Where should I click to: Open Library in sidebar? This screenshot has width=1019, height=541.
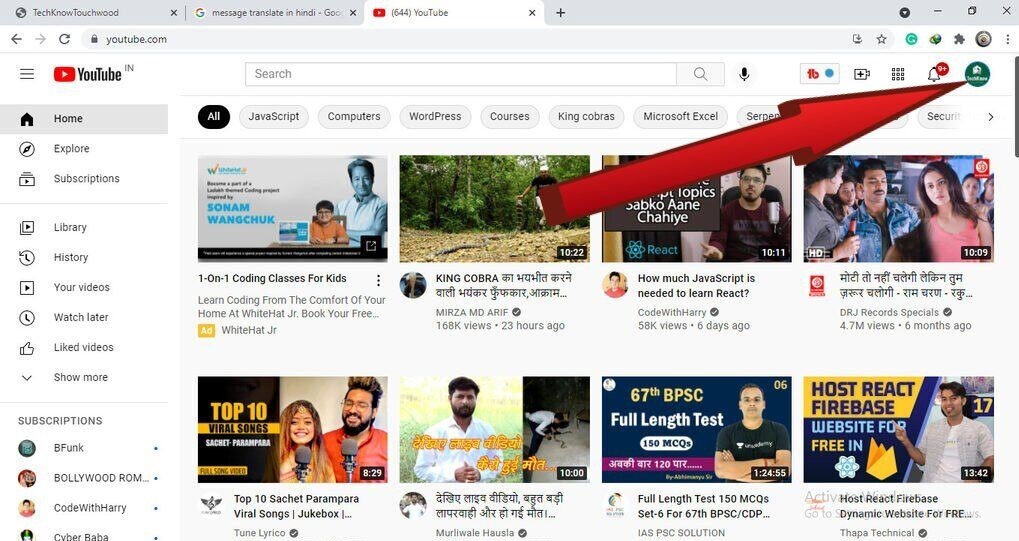(84, 228)
